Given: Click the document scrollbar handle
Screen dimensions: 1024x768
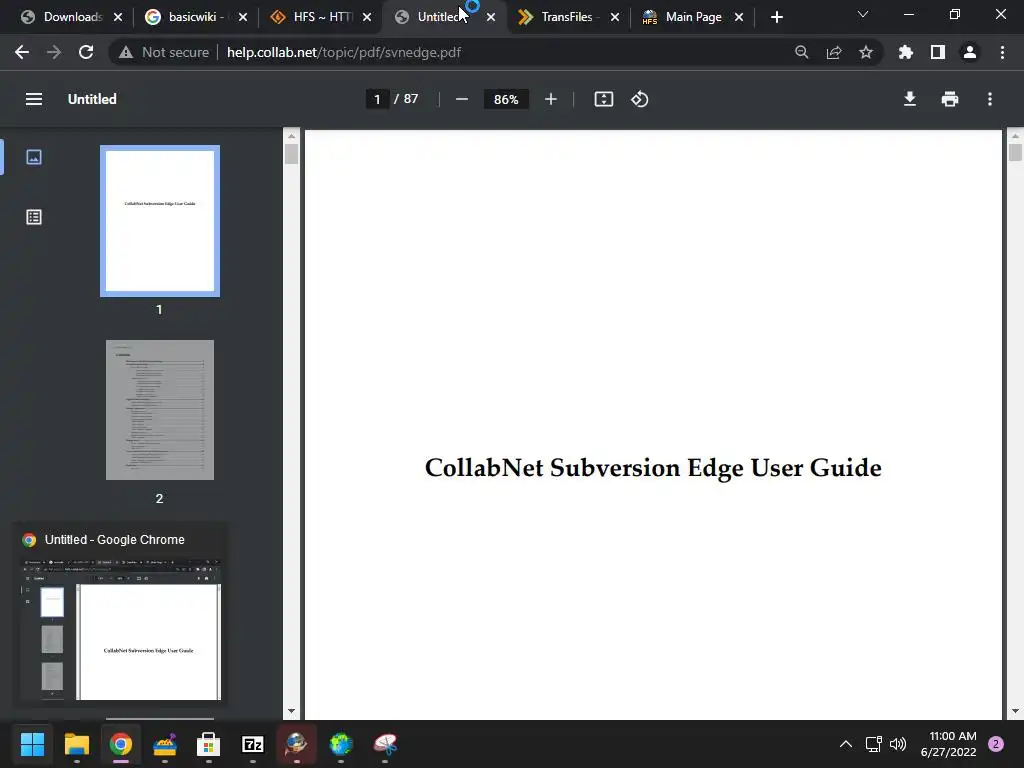Looking at the screenshot, I should (x=1015, y=152).
